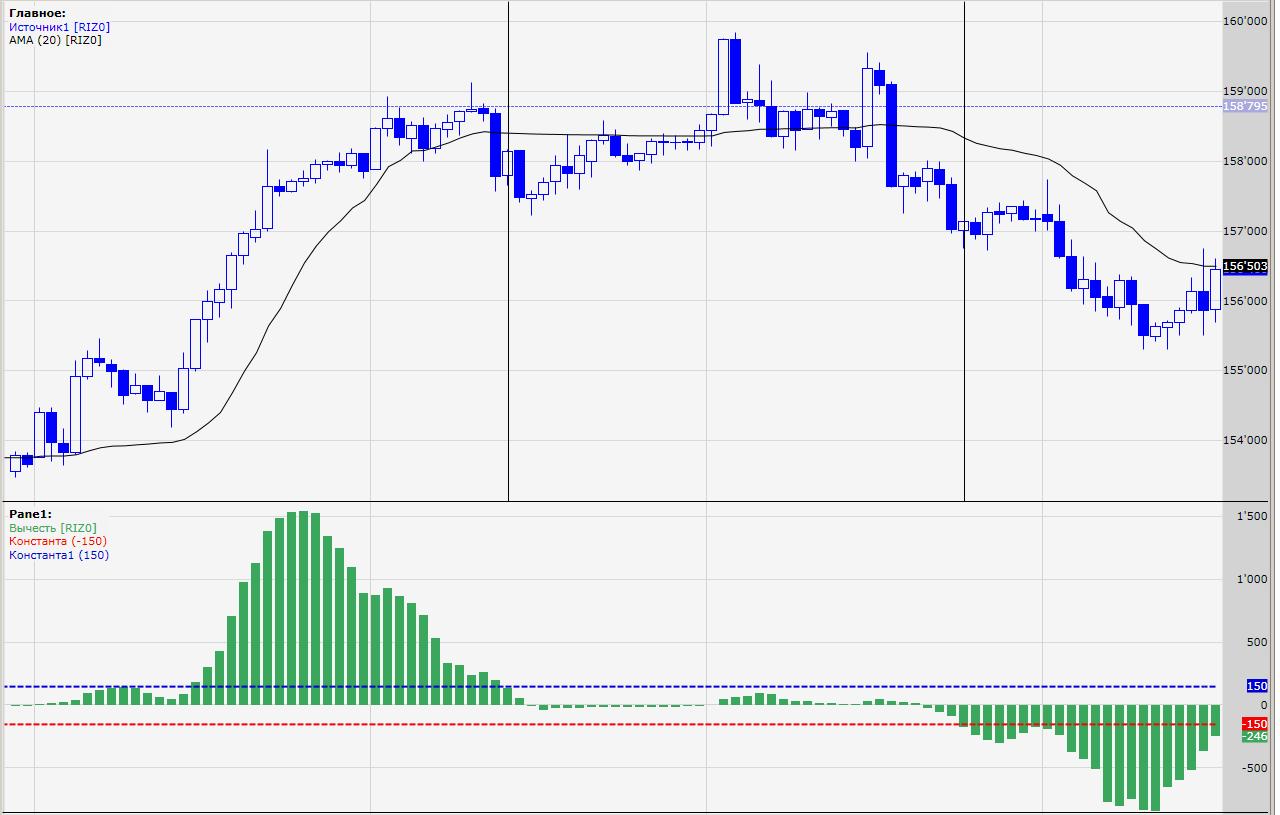
Task: Click the tallest green histogram bar
Action: [x=304, y=608]
